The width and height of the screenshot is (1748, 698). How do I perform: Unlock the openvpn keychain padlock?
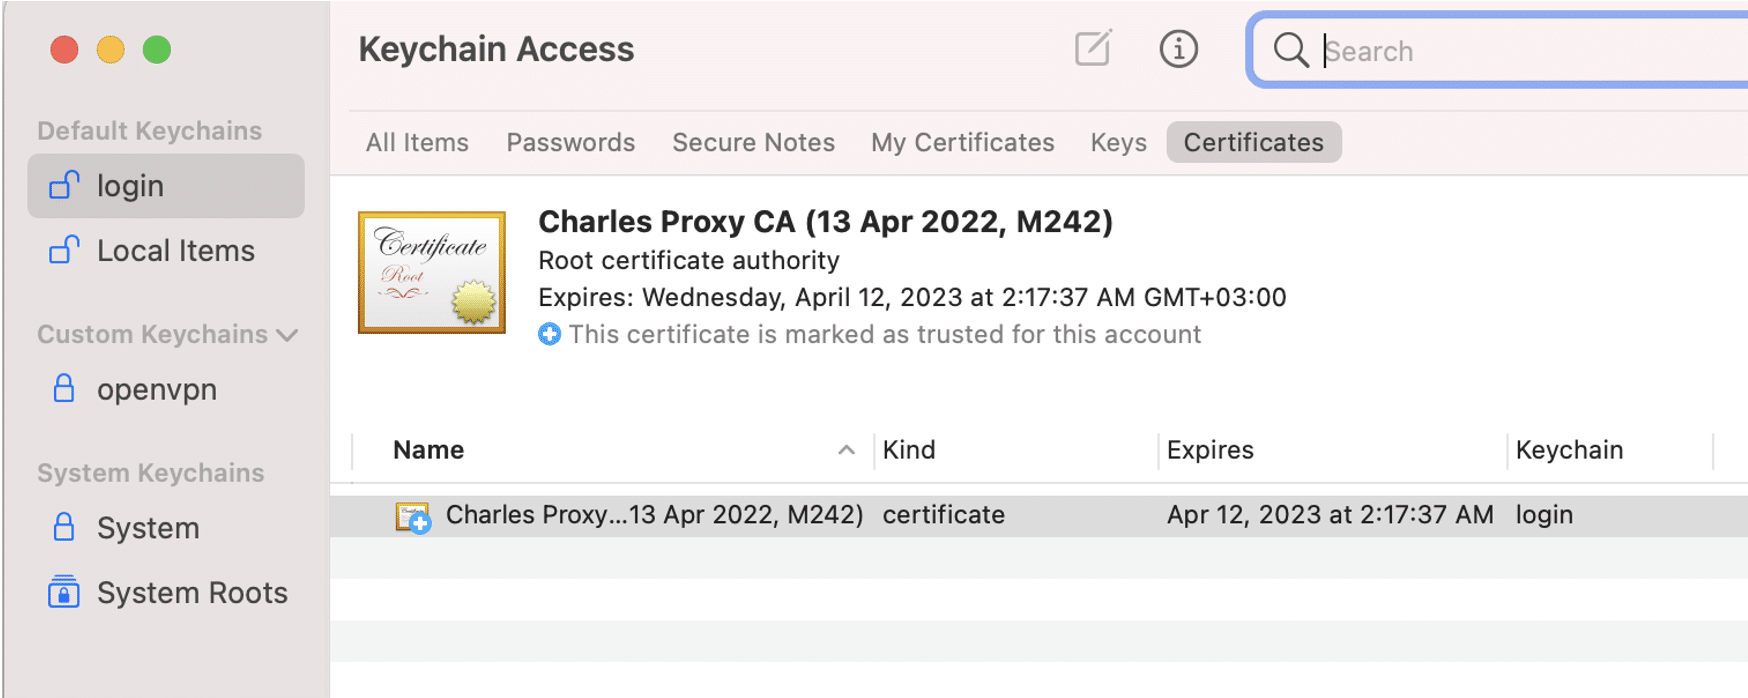pos(62,389)
